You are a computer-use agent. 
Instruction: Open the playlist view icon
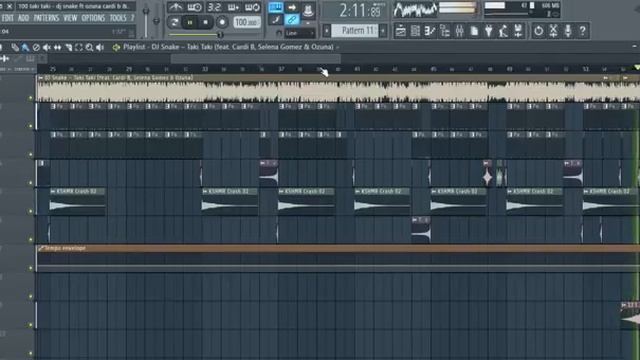pos(401,31)
